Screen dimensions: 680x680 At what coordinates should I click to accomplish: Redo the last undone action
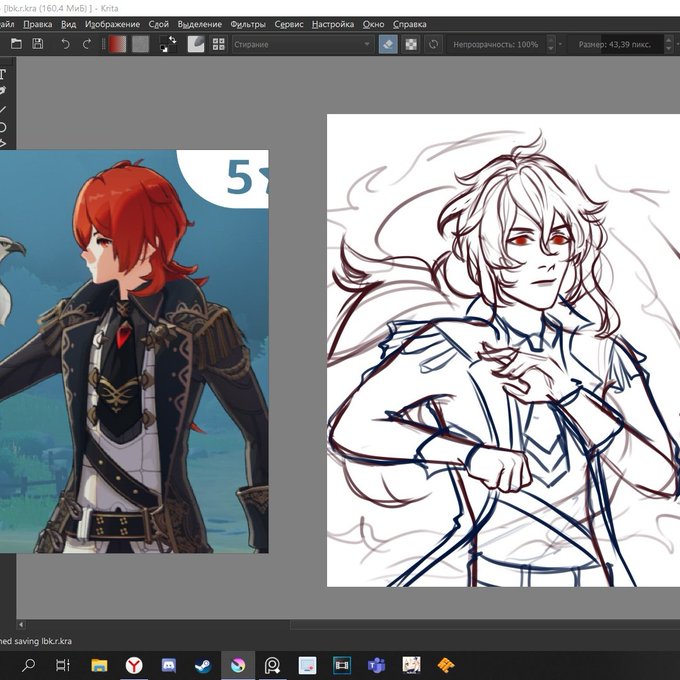pos(87,44)
